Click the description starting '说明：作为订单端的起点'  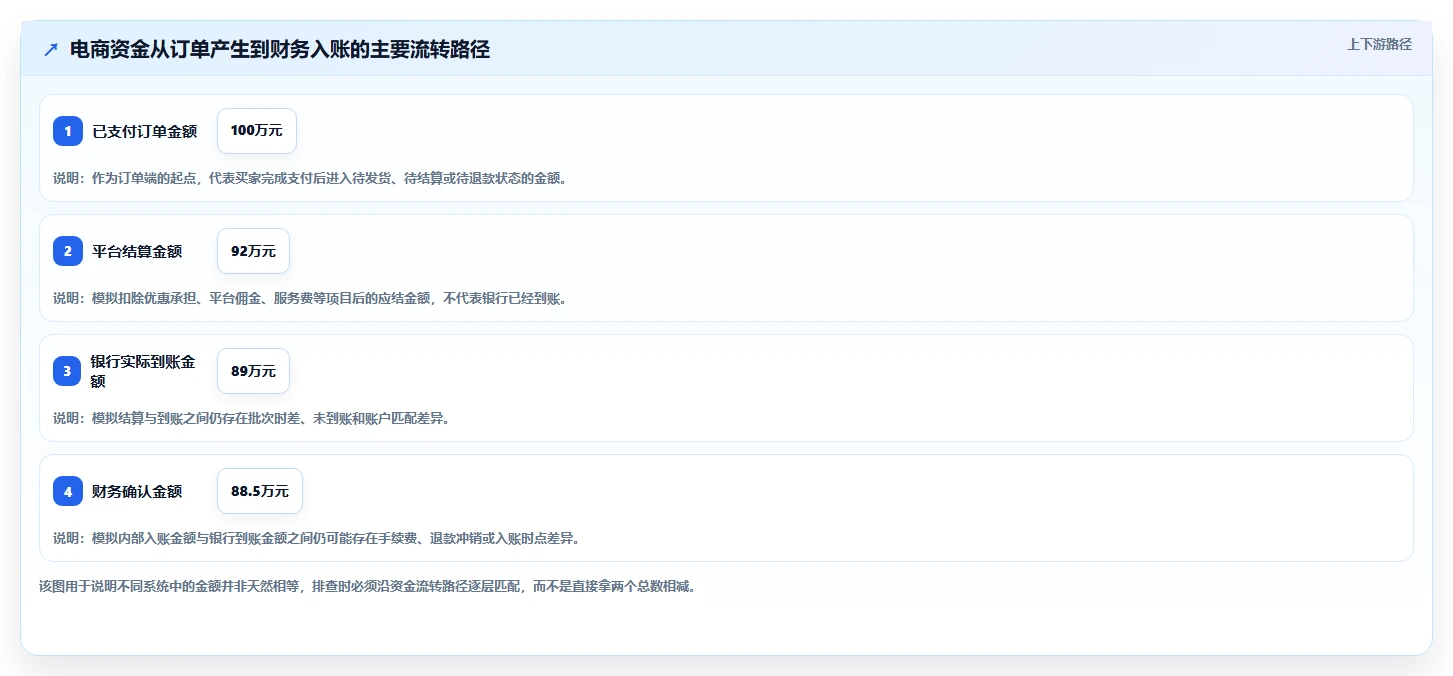click(310, 178)
